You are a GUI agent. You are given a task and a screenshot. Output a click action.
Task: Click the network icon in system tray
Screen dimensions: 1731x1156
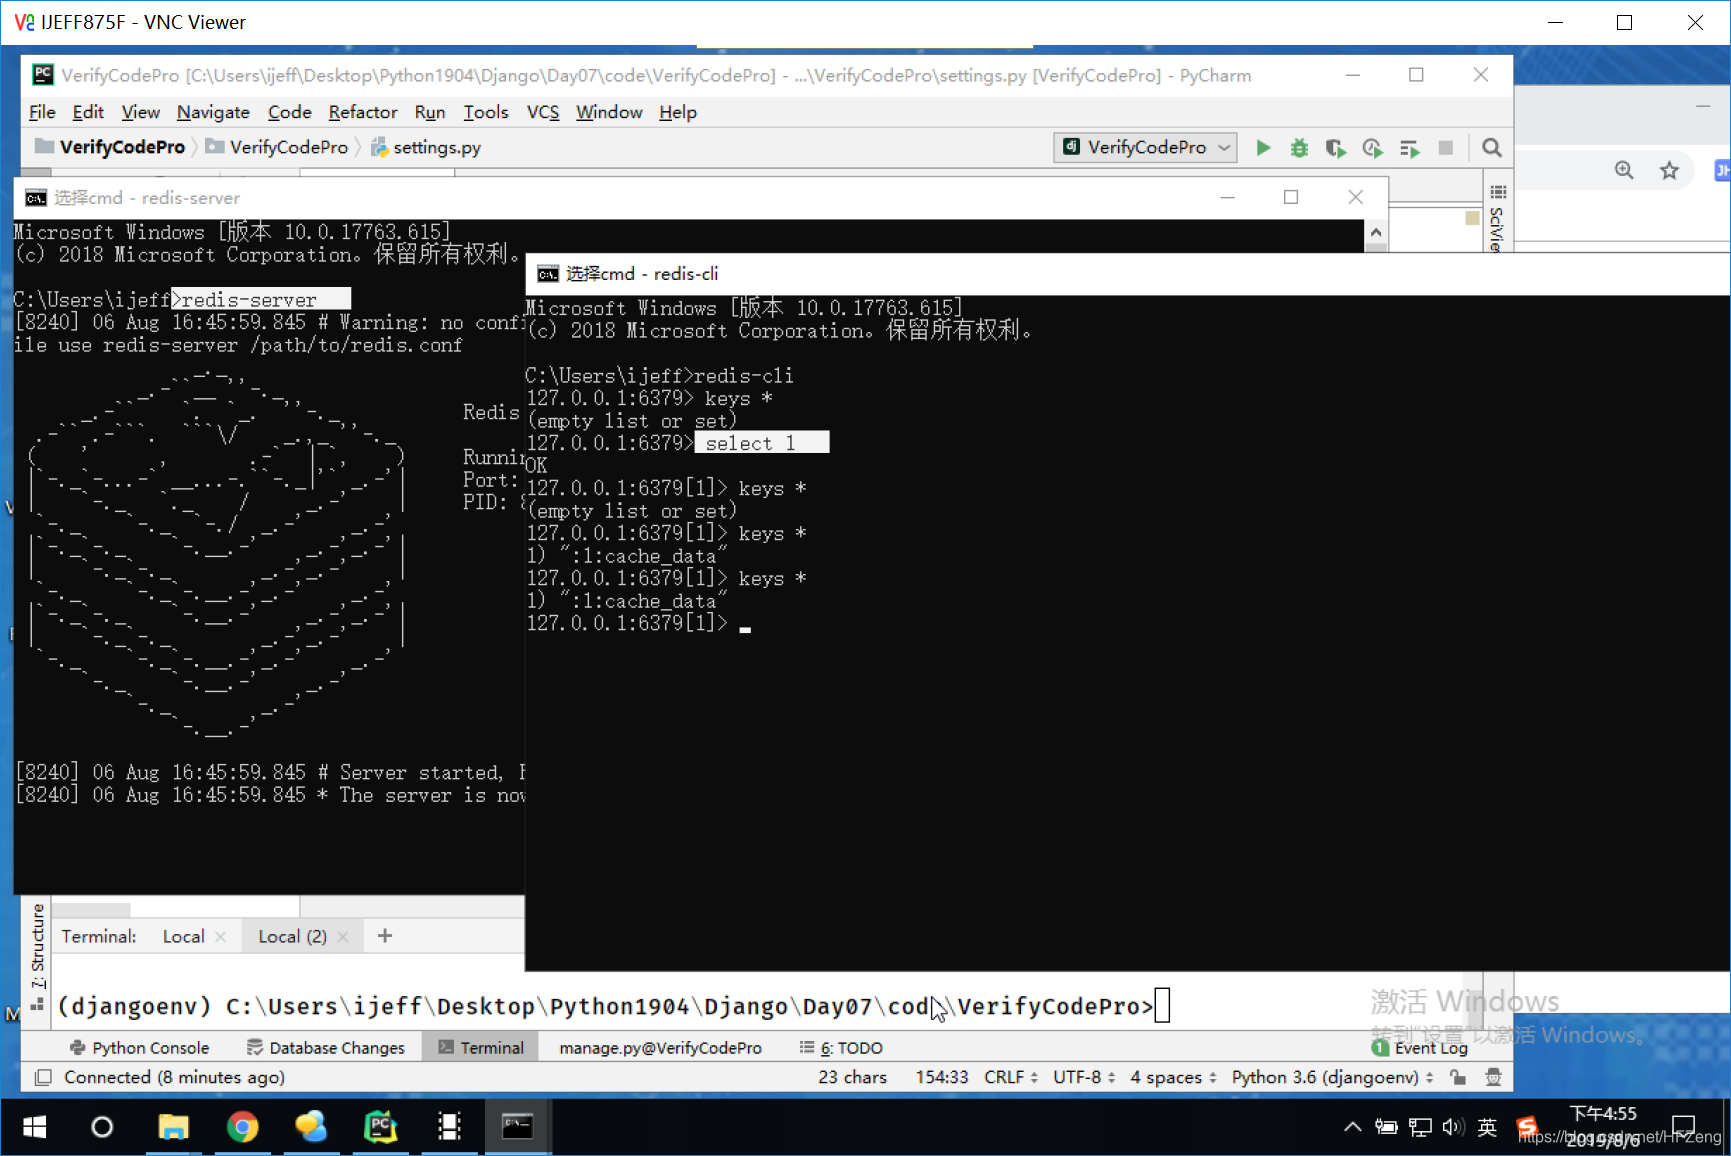coord(1419,1127)
